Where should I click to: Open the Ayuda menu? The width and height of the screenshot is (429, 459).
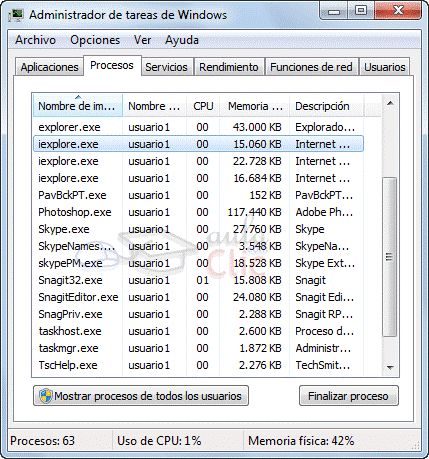(x=182, y=40)
